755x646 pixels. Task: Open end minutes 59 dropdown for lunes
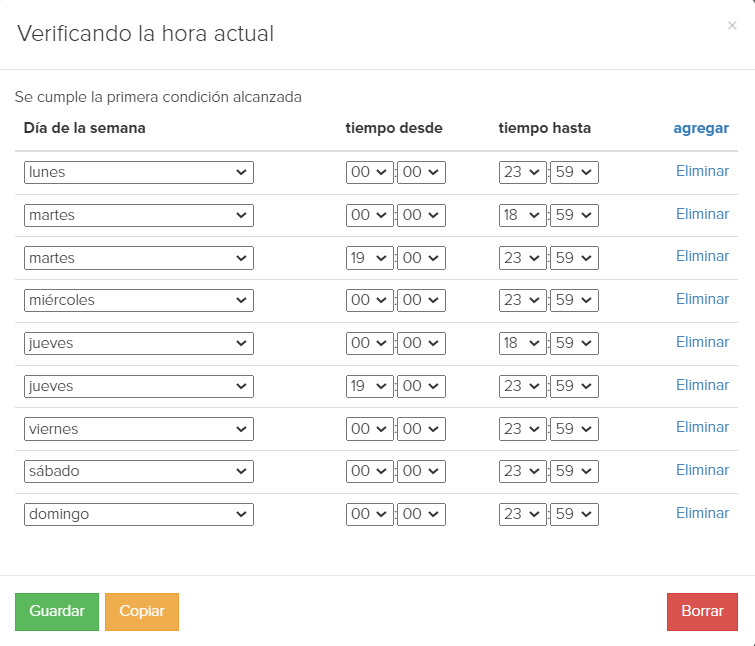(x=574, y=172)
